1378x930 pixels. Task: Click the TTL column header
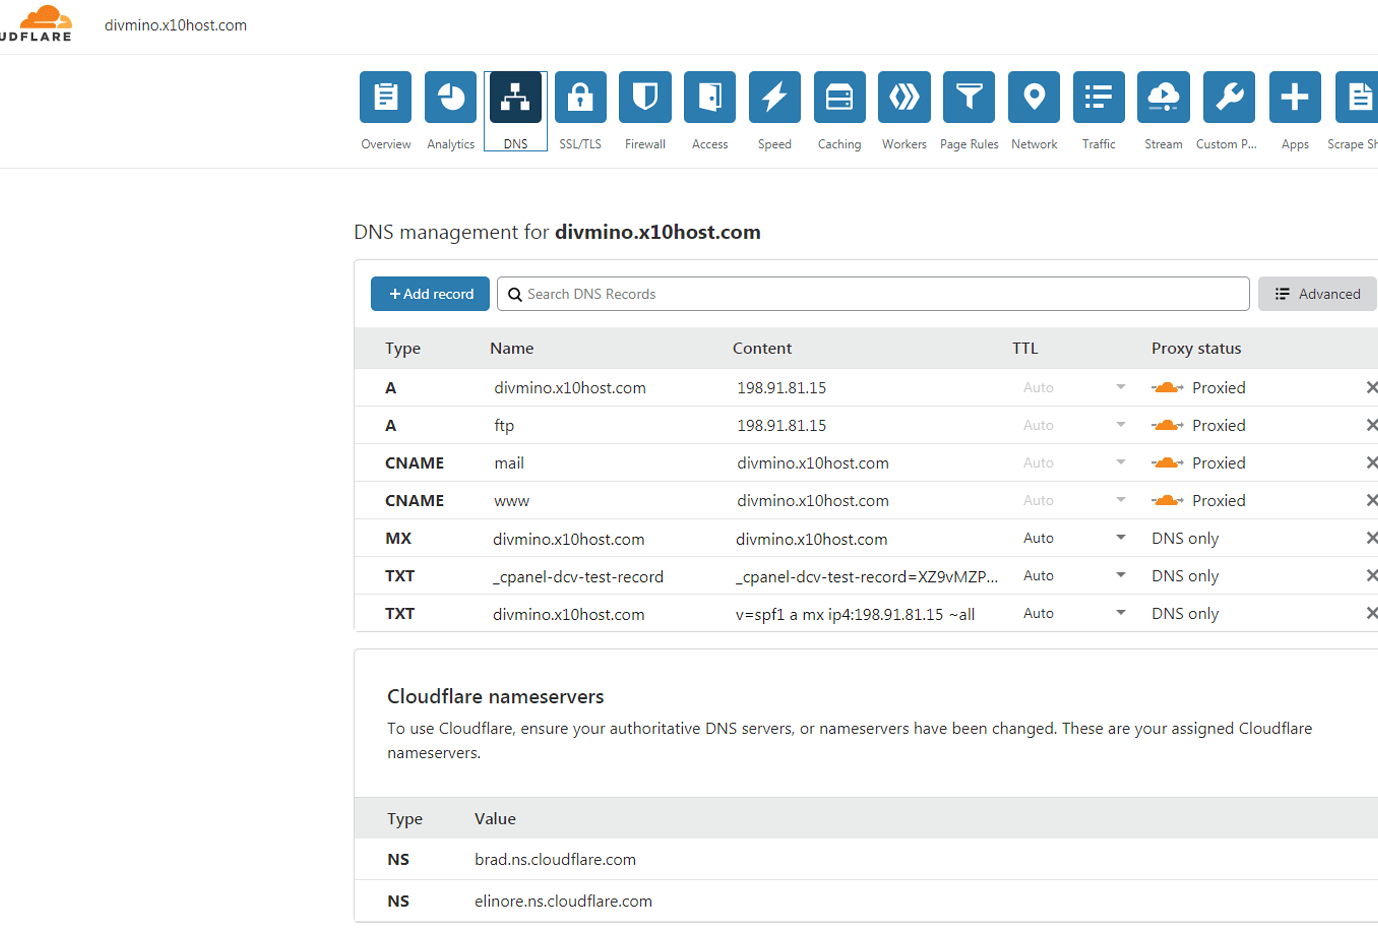[1025, 348]
